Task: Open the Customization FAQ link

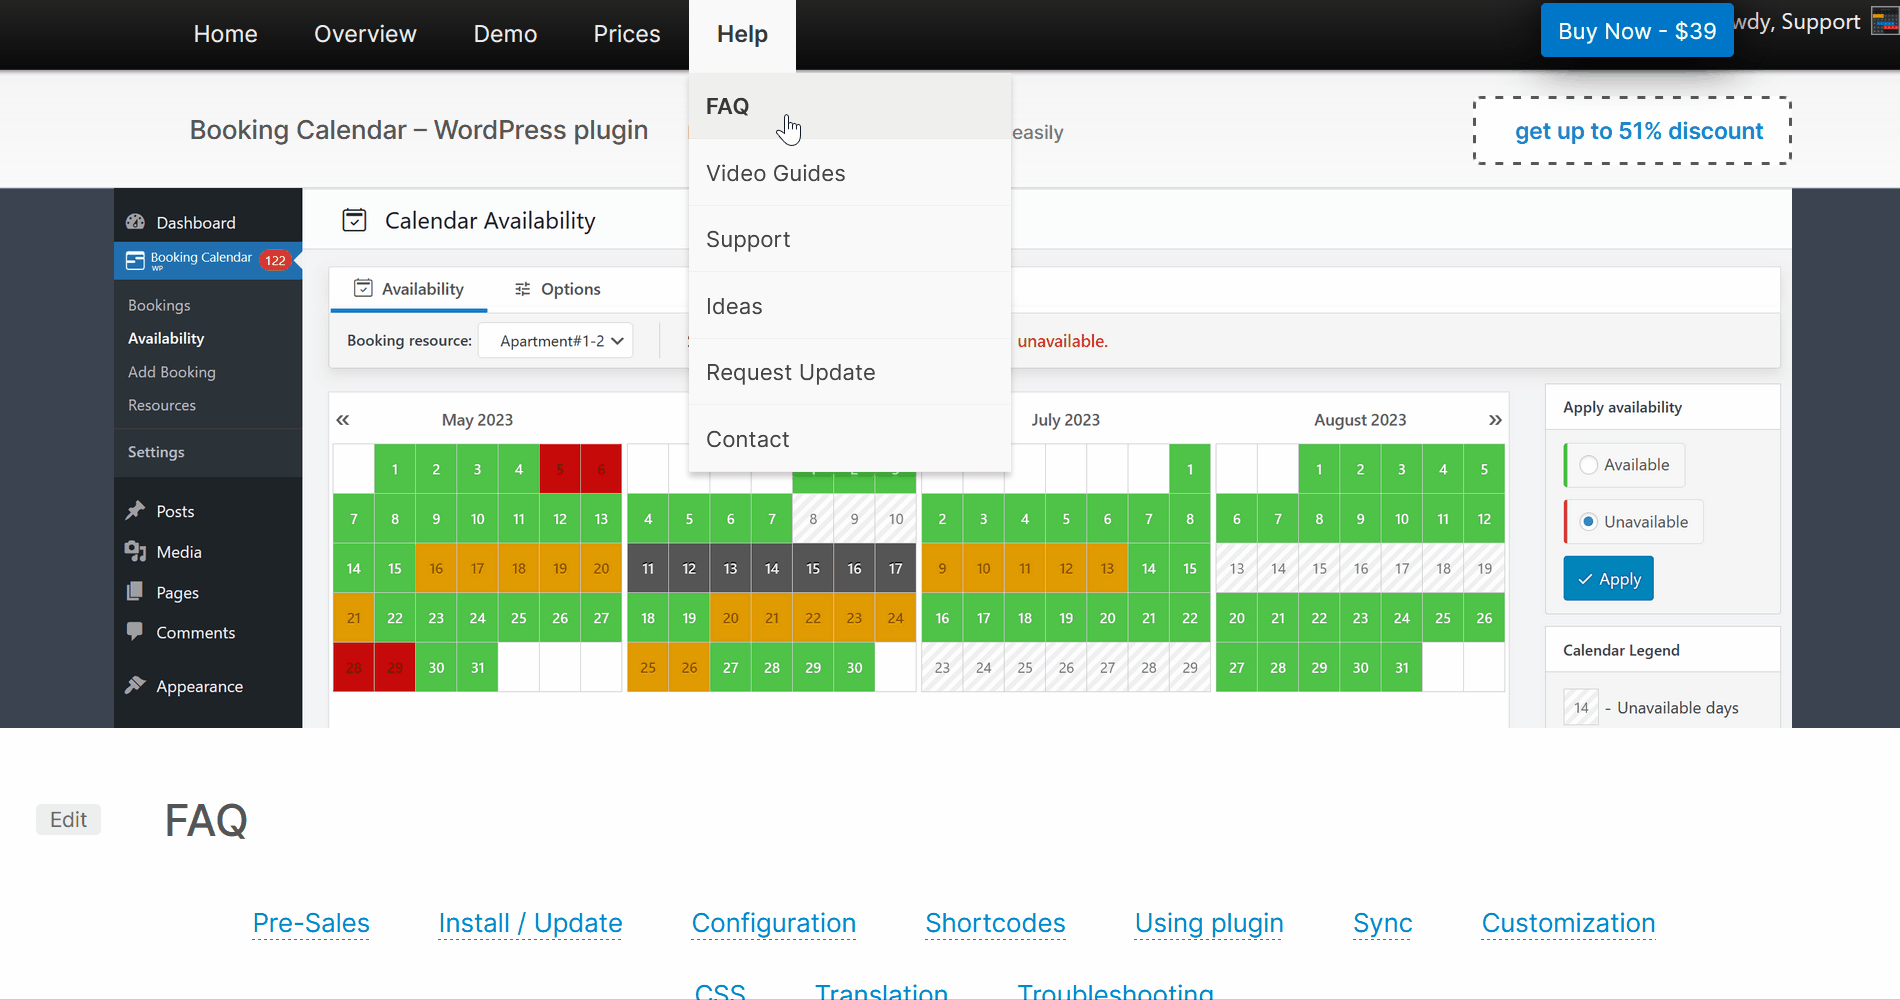Action: (x=1569, y=923)
